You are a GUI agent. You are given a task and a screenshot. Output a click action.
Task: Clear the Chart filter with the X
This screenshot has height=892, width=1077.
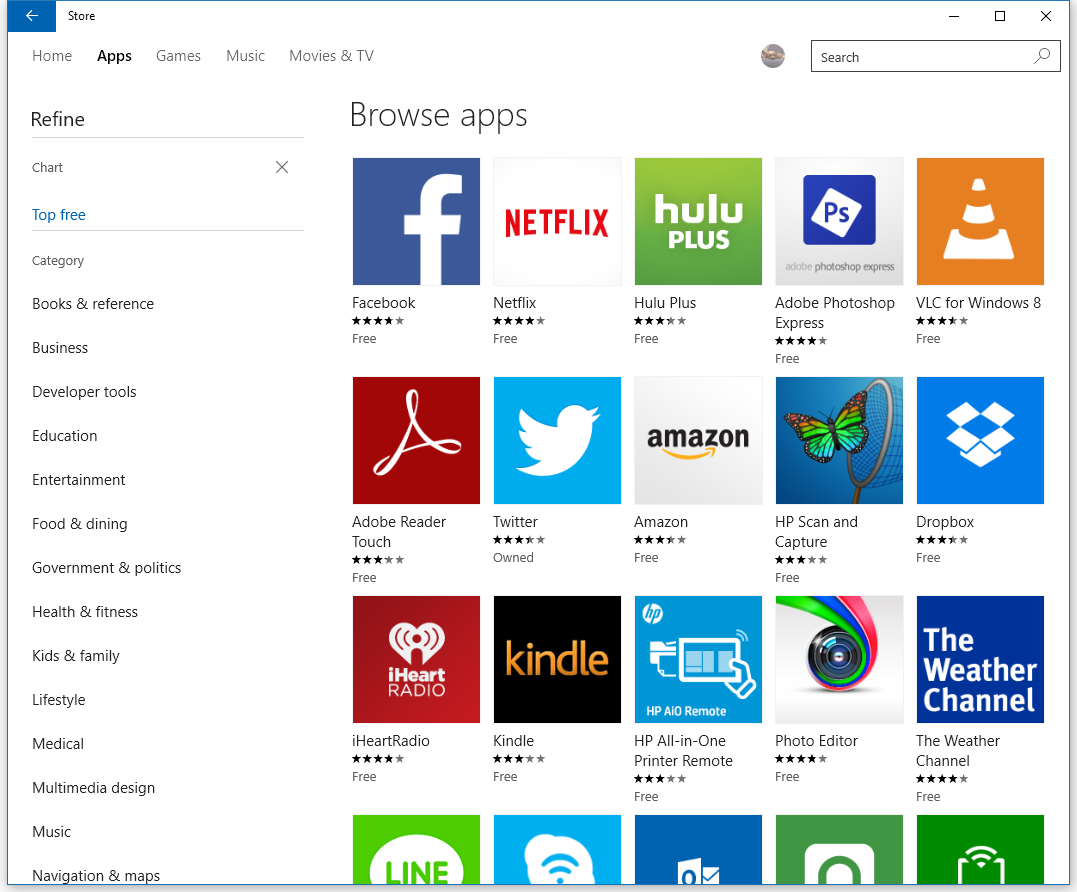click(282, 167)
